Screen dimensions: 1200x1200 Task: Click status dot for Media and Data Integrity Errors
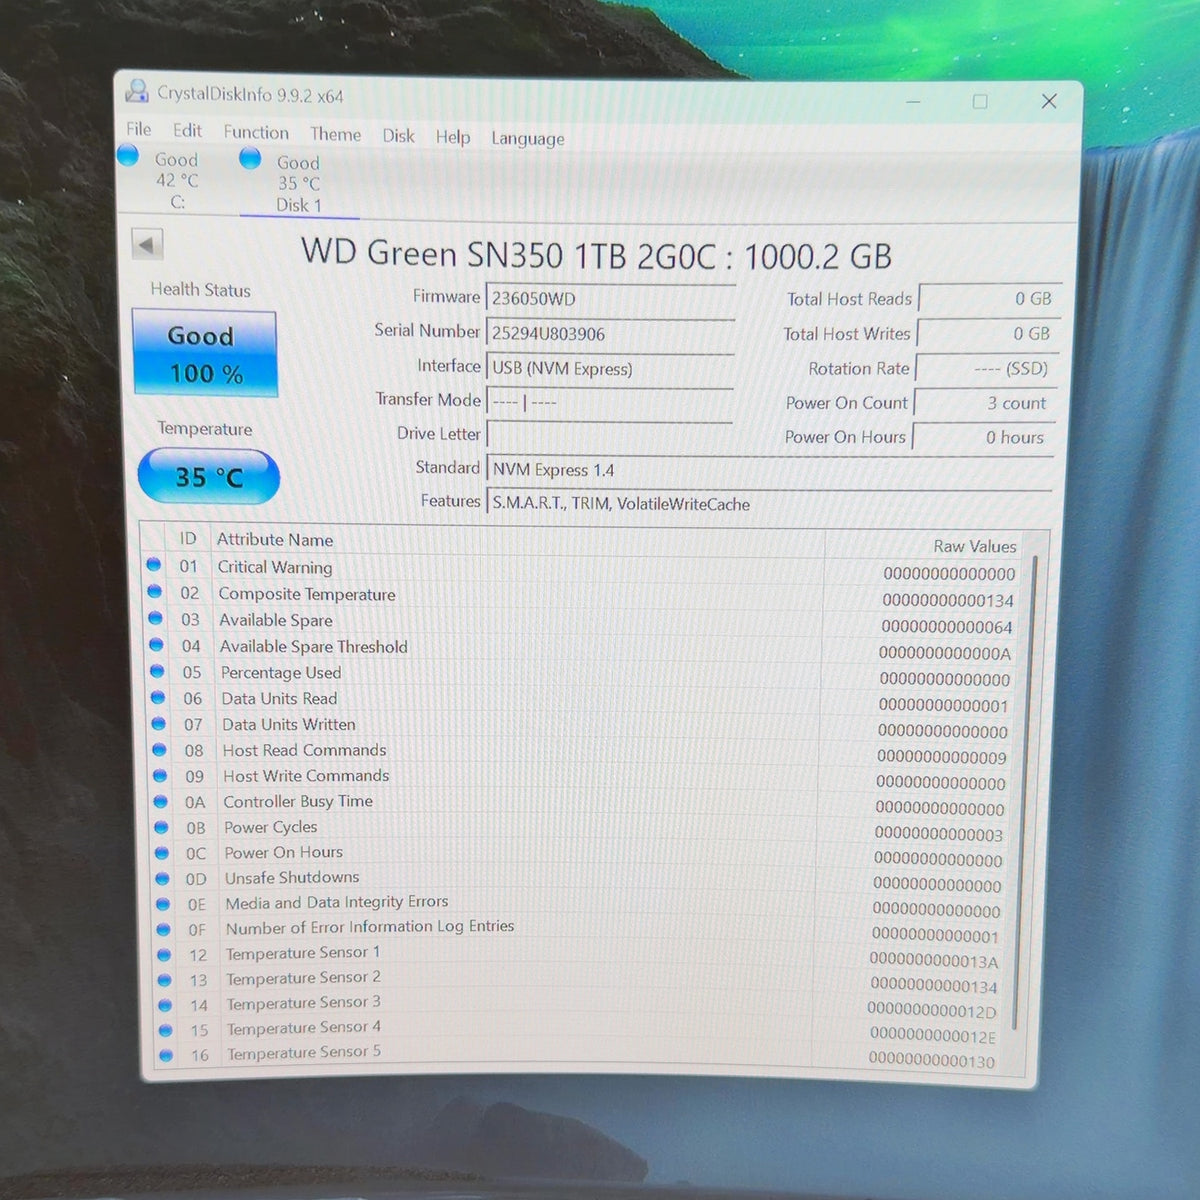click(163, 904)
